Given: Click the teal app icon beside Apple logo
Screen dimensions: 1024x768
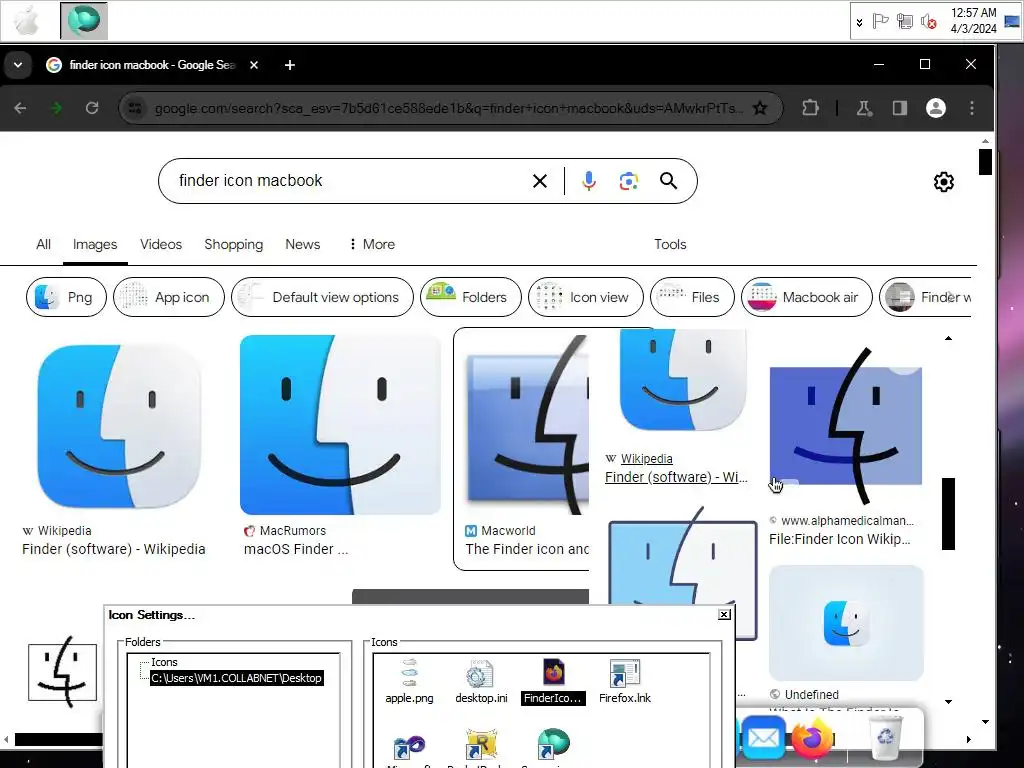Looking at the screenshot, I should tap(84, 20).
